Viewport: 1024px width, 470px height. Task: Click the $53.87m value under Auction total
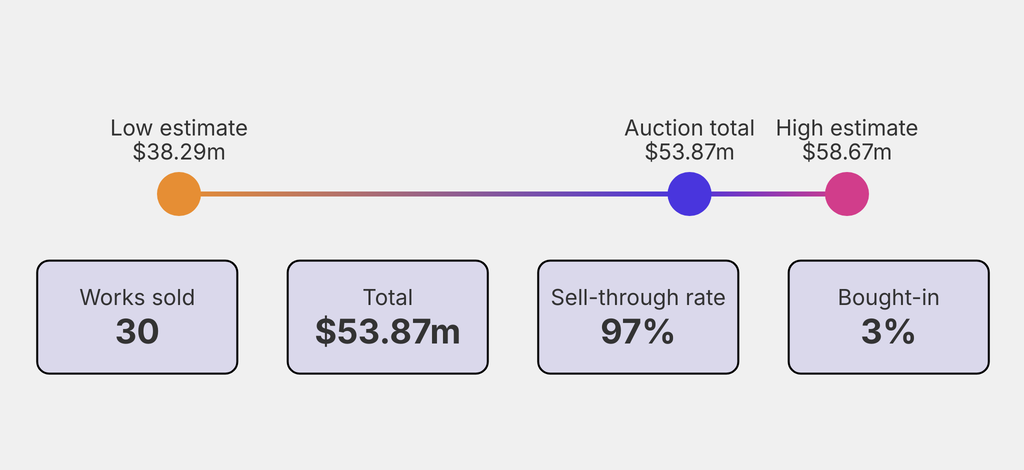click(689, 152)
